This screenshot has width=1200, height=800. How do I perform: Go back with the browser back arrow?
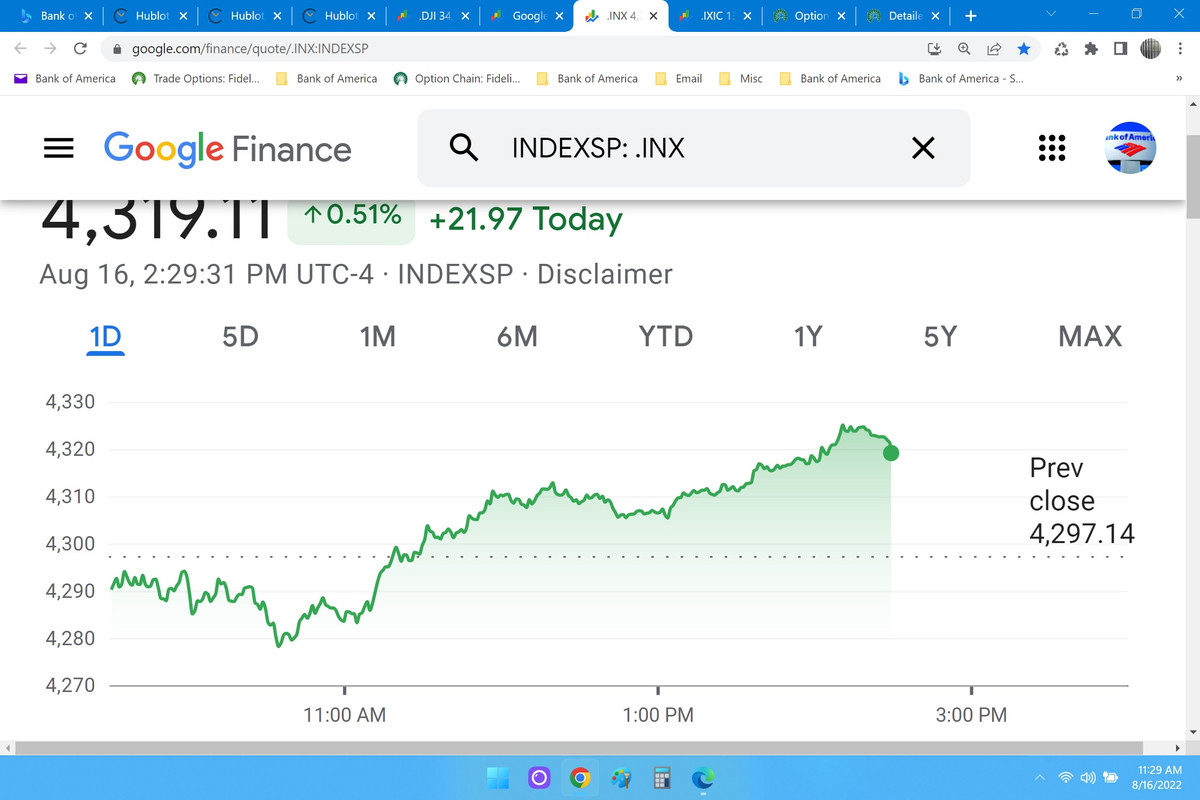pyautogui.click(x=21, y=48)
